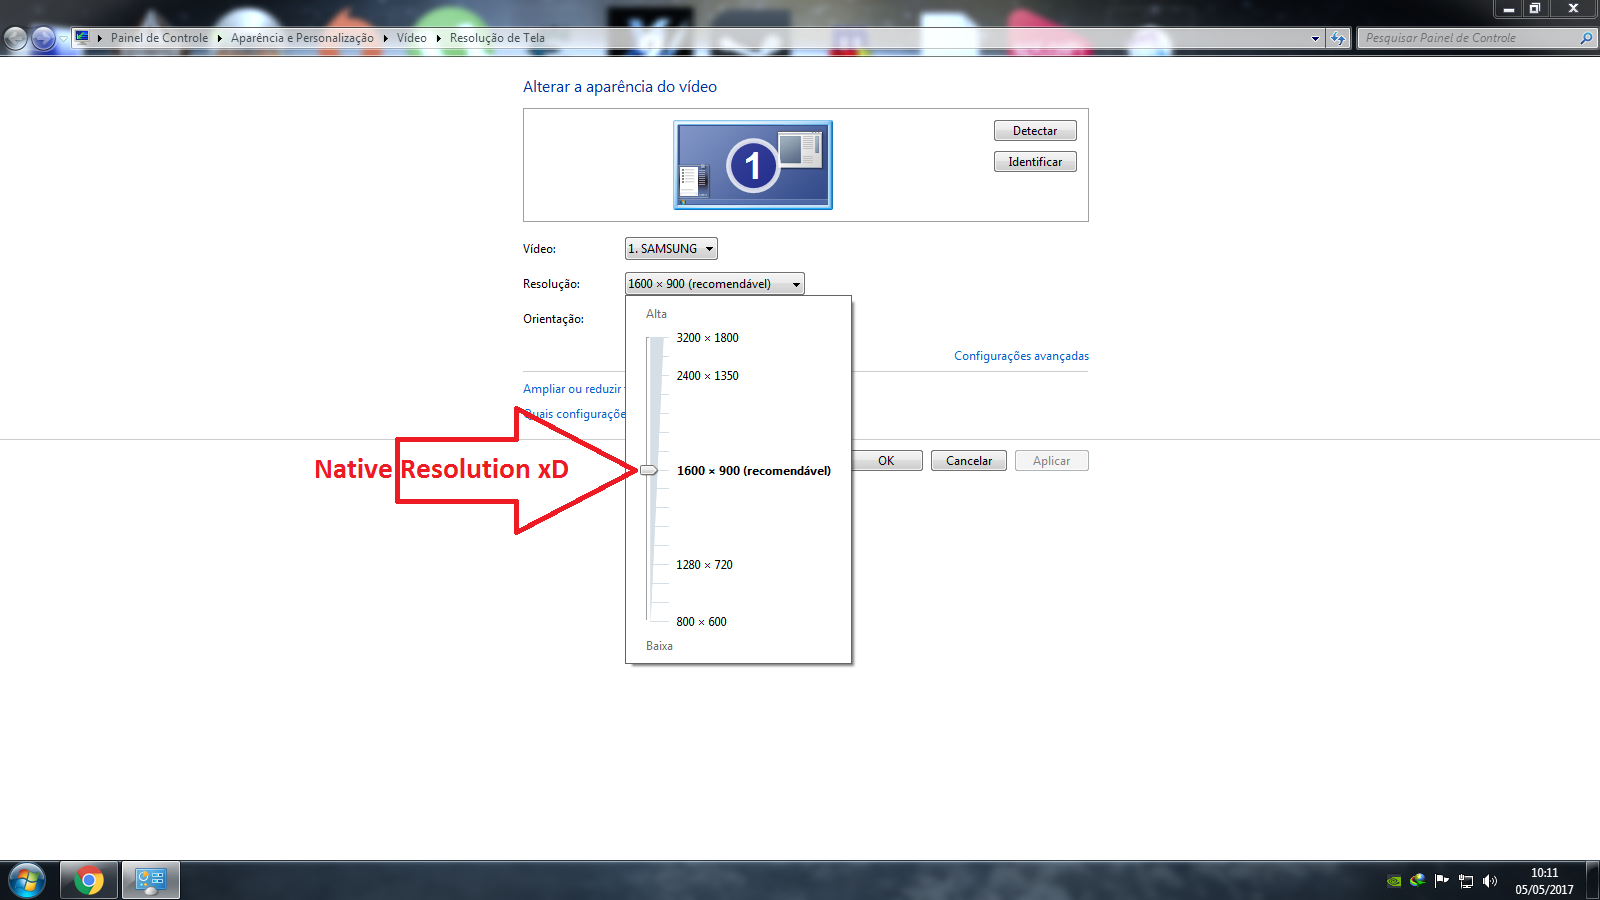This screenshot has width=1600, height=900.
Task: Select monitor 1 display thumbnail
Action: coord(753,165)
